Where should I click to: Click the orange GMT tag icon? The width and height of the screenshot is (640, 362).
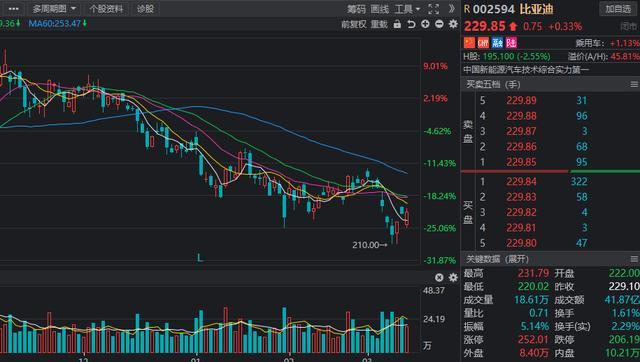point(483,42)
